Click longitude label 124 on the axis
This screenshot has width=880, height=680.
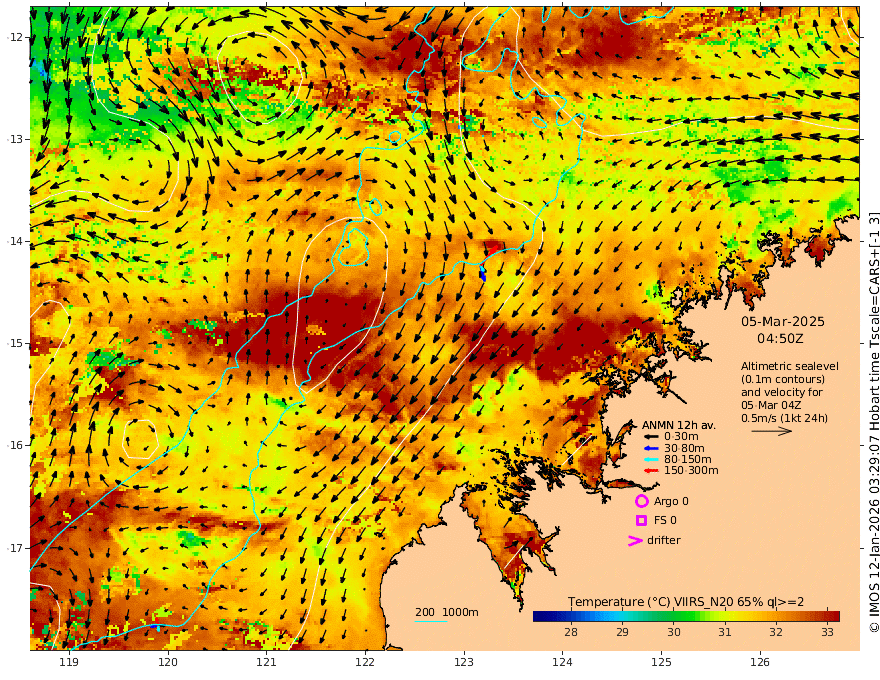(563, 663)
